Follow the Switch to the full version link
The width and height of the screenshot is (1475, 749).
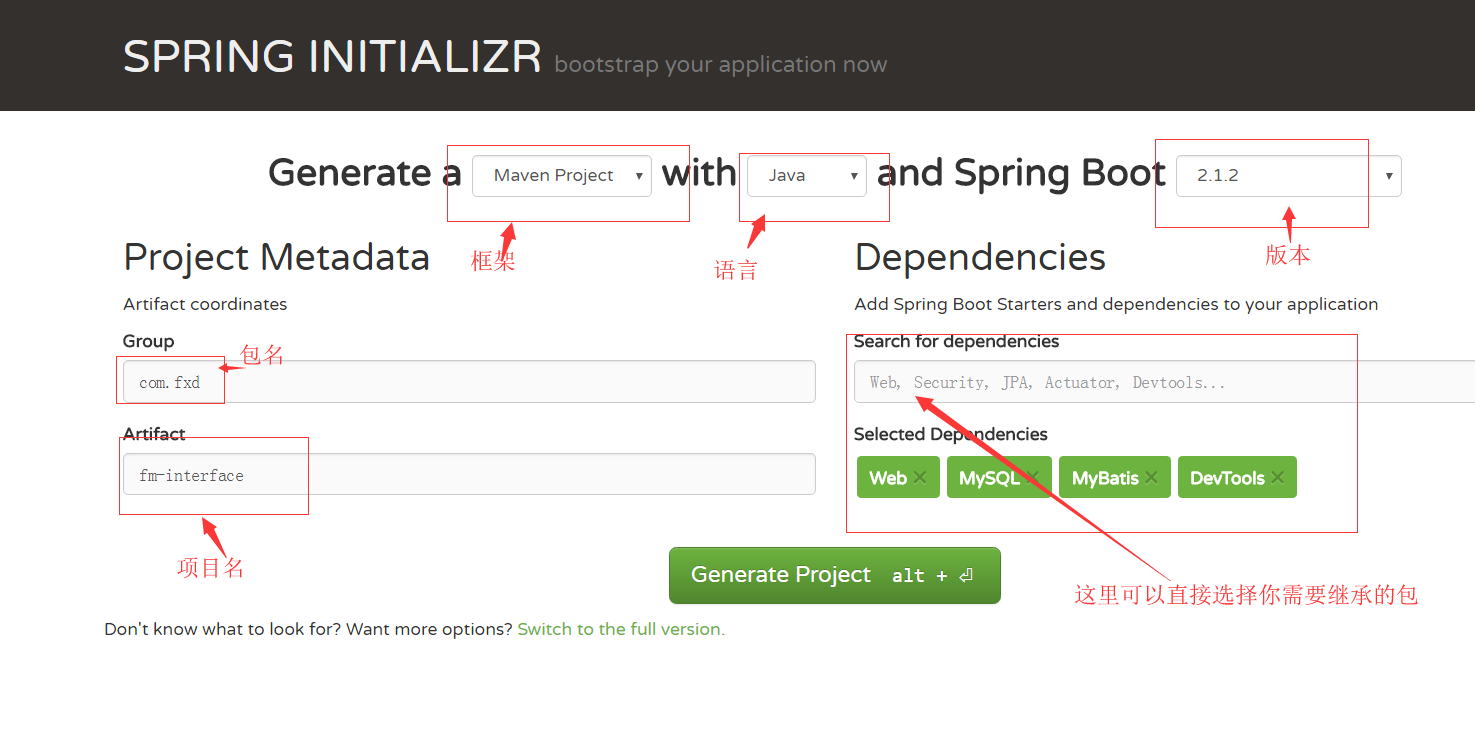tap(621, 629)
